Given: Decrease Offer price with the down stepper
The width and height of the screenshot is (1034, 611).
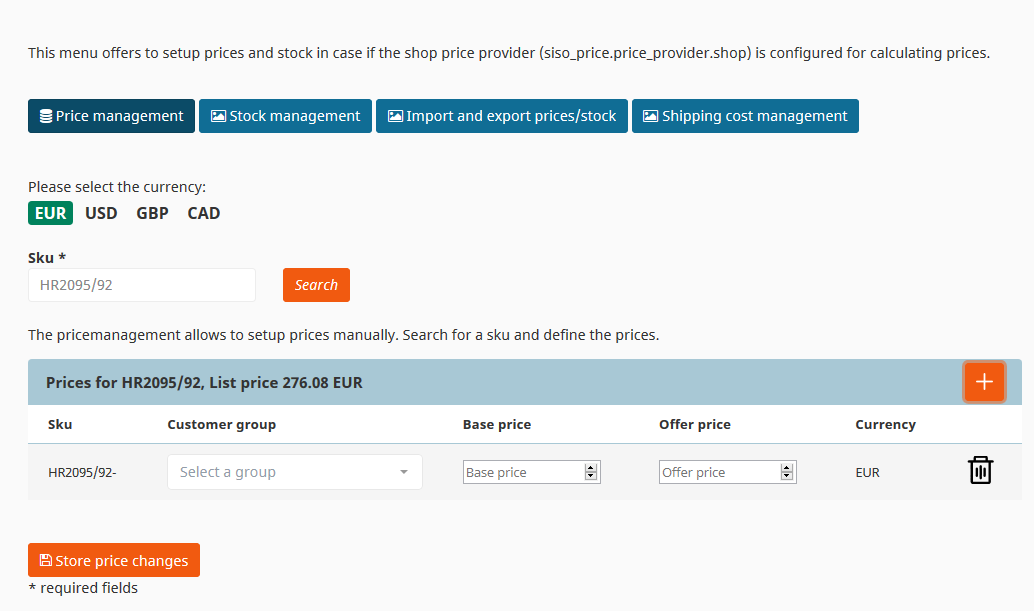Looking at the screenshot, I should [x=787, y=476].
